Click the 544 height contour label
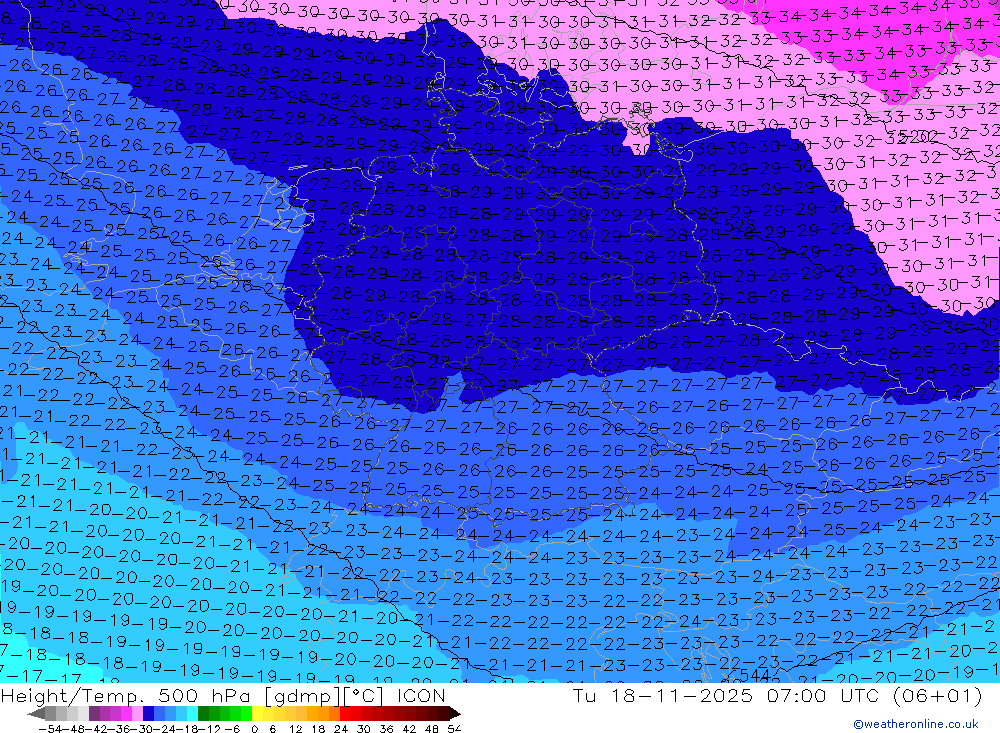Image resolution: width=1000 pixels, height=733 pixels. (755, 674)
